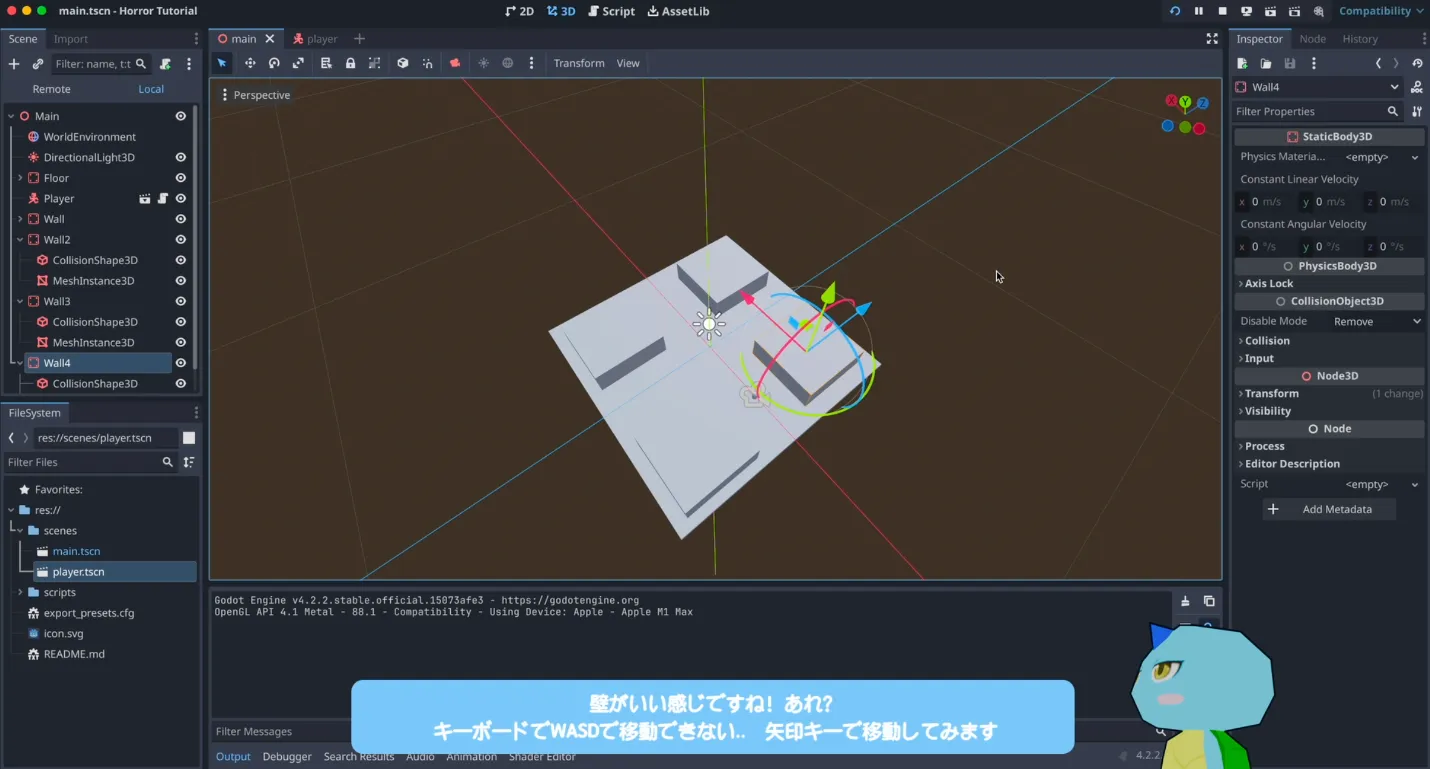This screenshot has height=769, width=1430.
Task: Expand the Transform property section
Action: pyautogui.click(x=1271, y=394)
